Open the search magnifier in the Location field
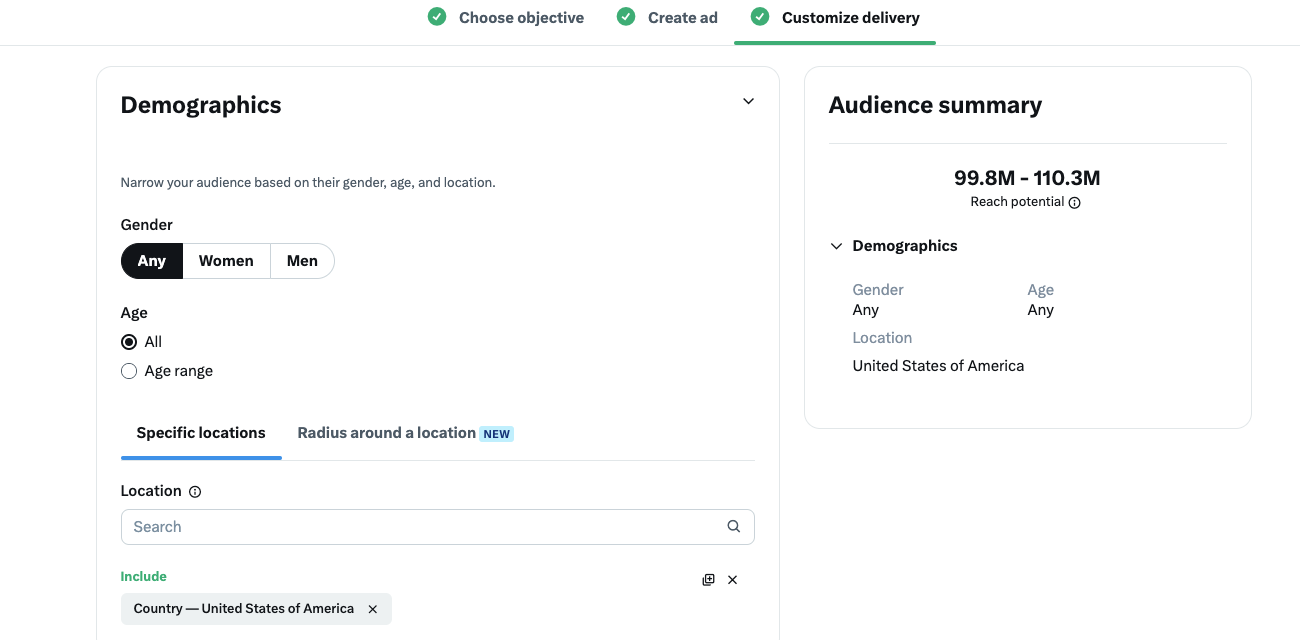This screenshot has width=1300, height=640. tap(733, 526)
